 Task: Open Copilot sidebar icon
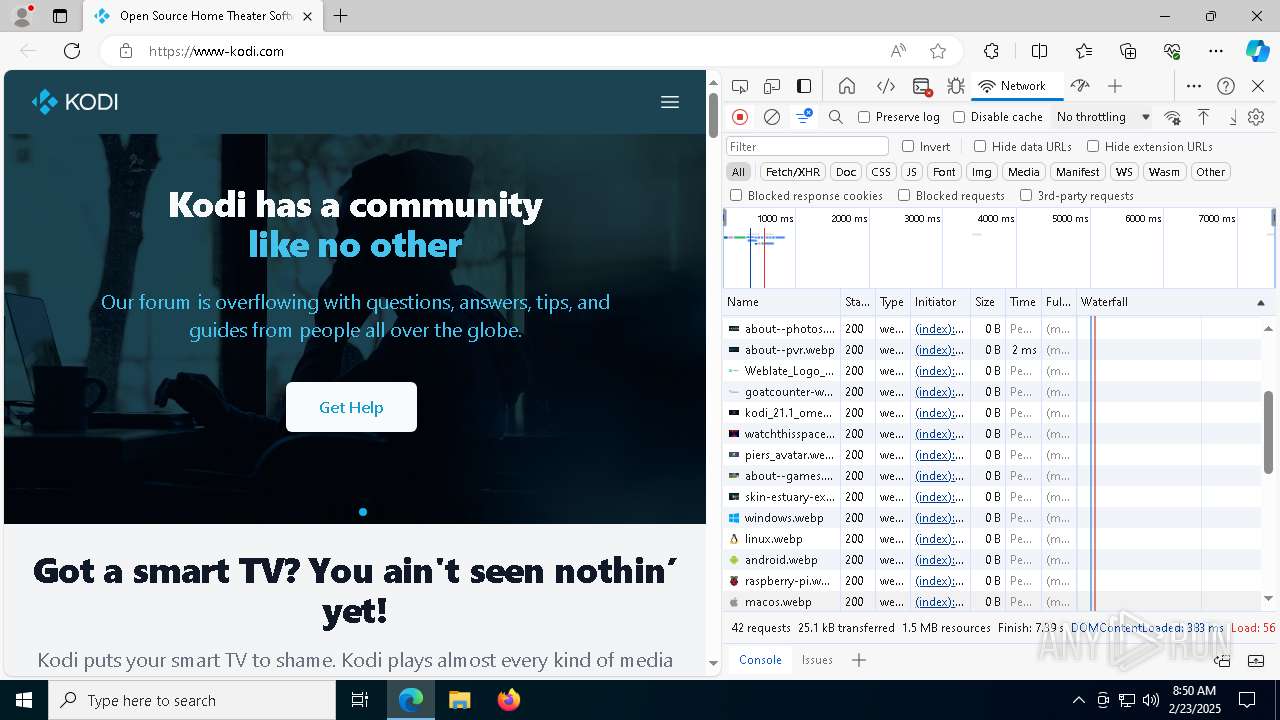pos(1257,51)
